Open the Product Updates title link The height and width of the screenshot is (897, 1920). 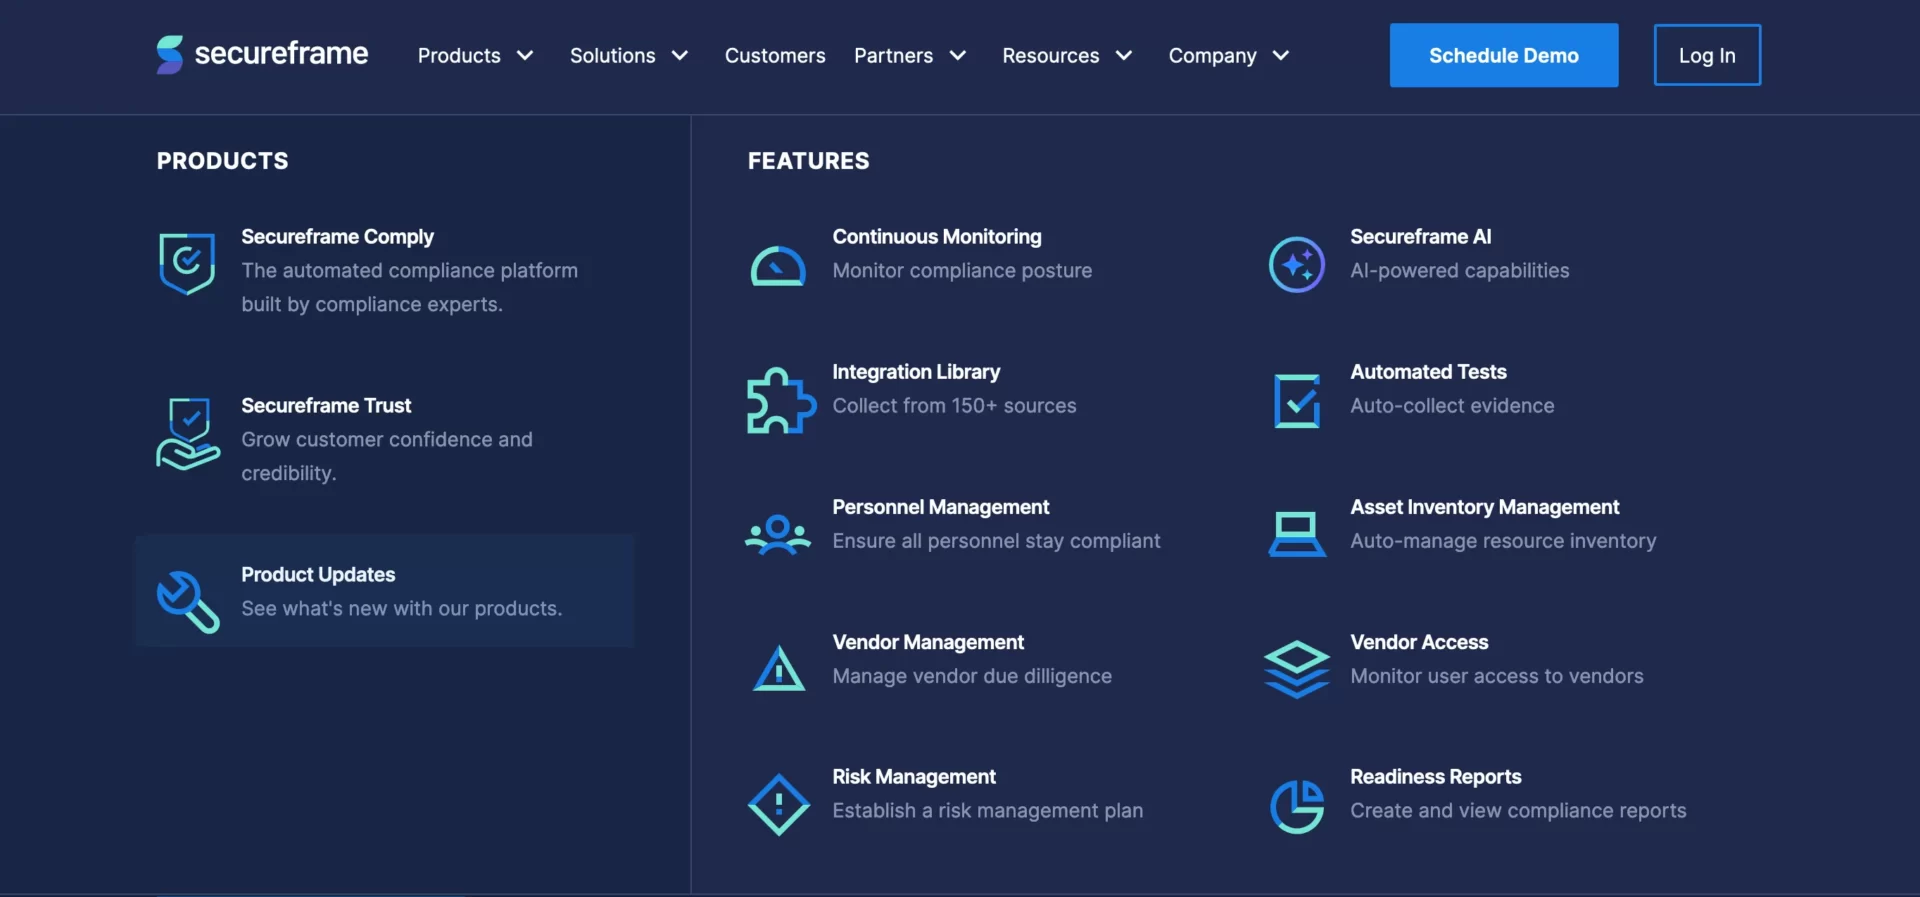(x=318, y=574)
